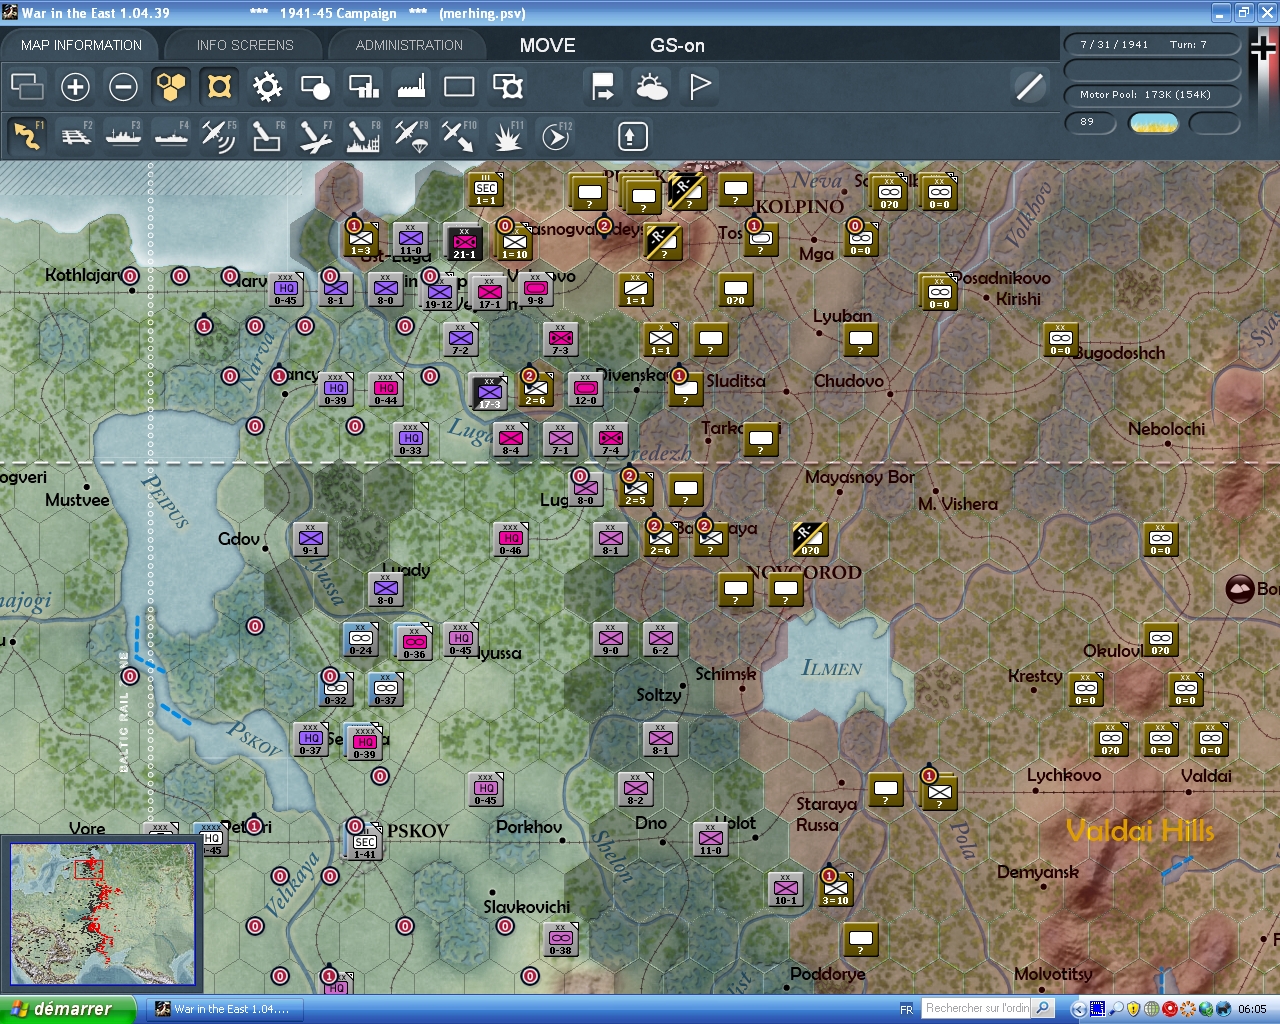Screen dimensions: 1280x1024
Task: Toggle the highlighted square-with-circle icon beside the hex grid
Action: coord(219,87)
